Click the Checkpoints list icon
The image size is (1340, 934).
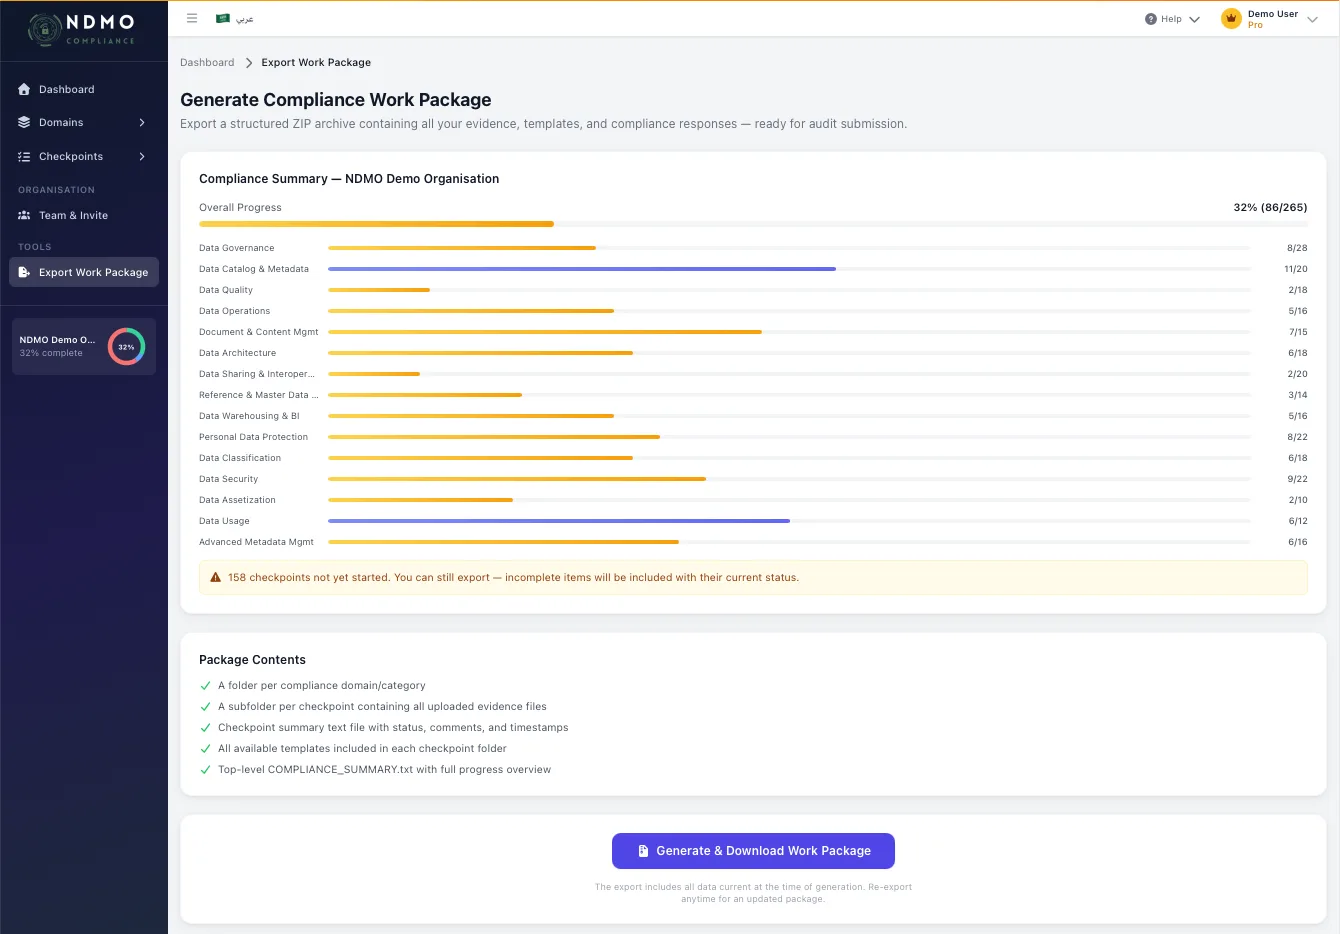24,156
